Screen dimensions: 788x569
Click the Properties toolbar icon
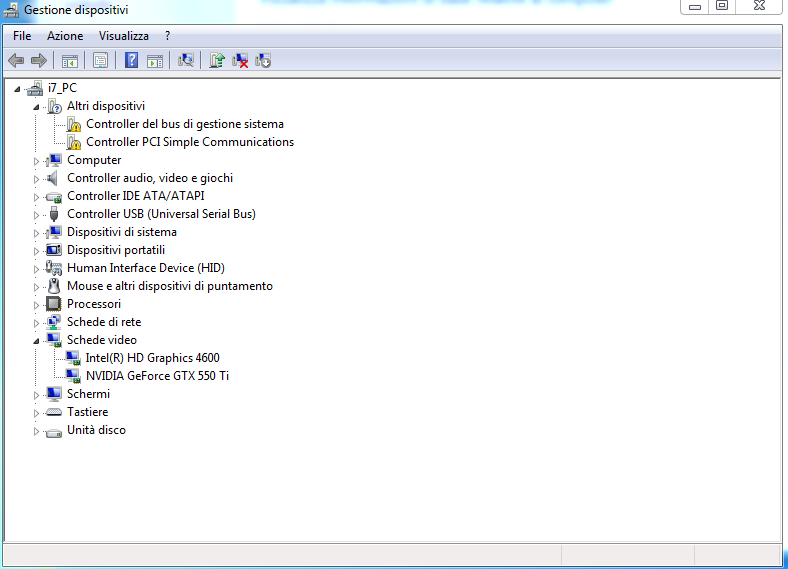100,60
